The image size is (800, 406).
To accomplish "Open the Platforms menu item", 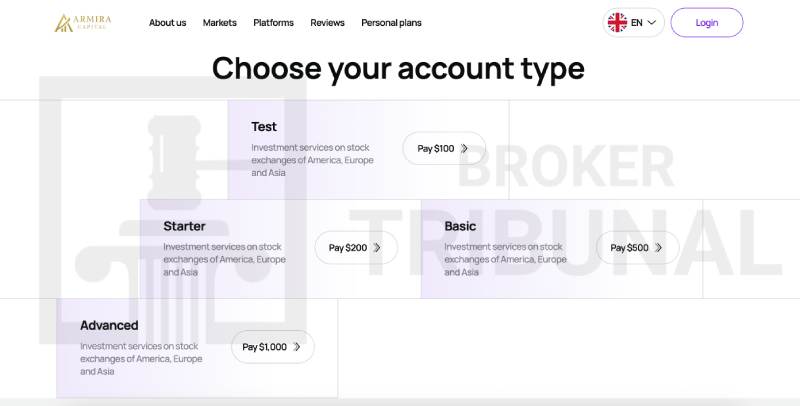I will click(x=273, y=23).
